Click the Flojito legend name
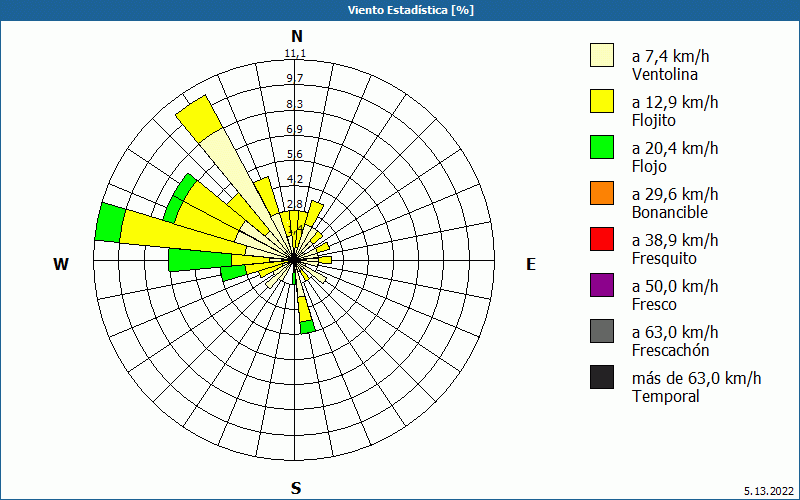 click(x=654, y=120)
